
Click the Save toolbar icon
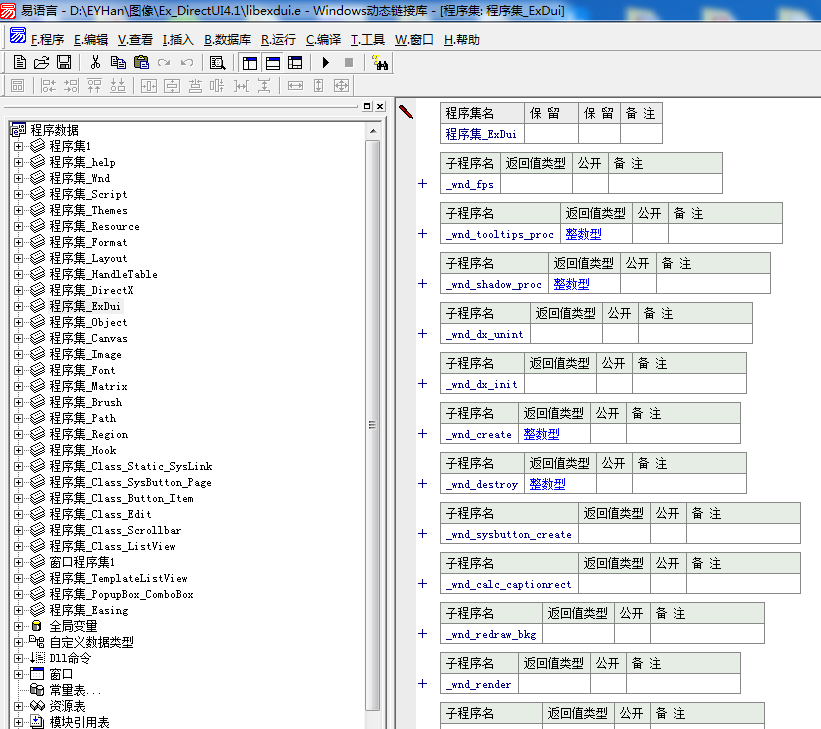pyautogui.click(x=64, y=63)
